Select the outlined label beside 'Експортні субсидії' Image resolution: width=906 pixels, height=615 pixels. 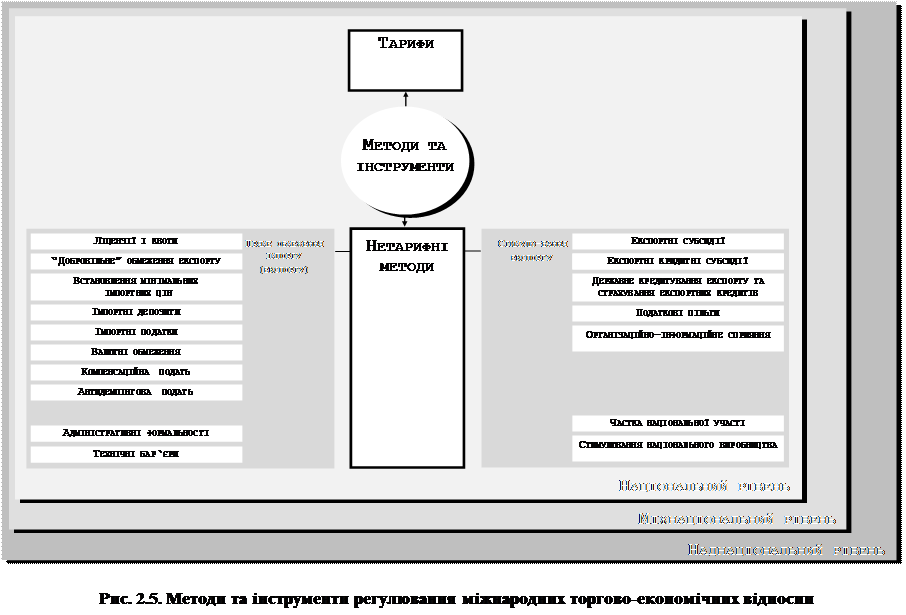pos(532,251)
